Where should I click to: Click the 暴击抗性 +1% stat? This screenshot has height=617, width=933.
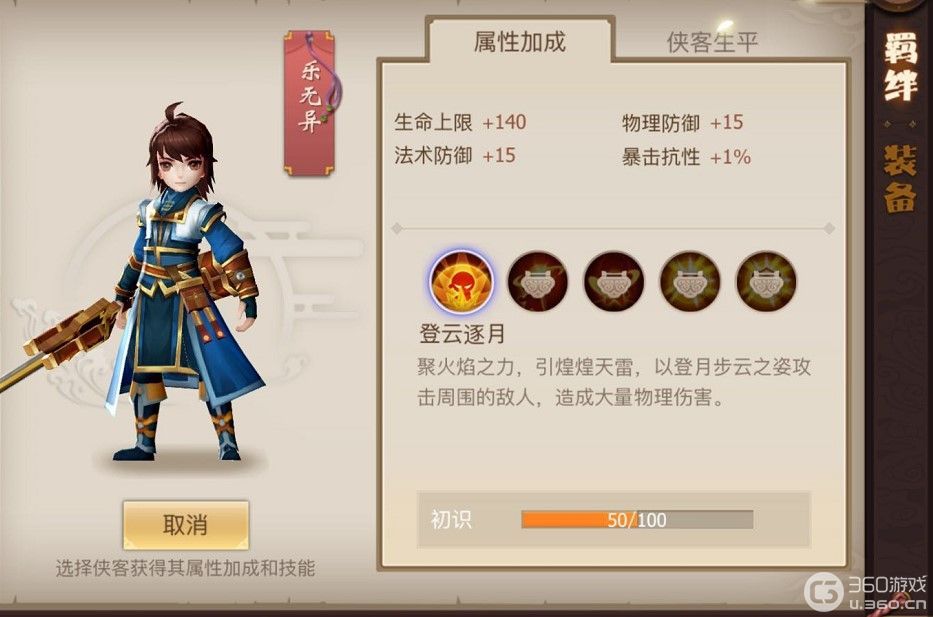pos(686,156)
